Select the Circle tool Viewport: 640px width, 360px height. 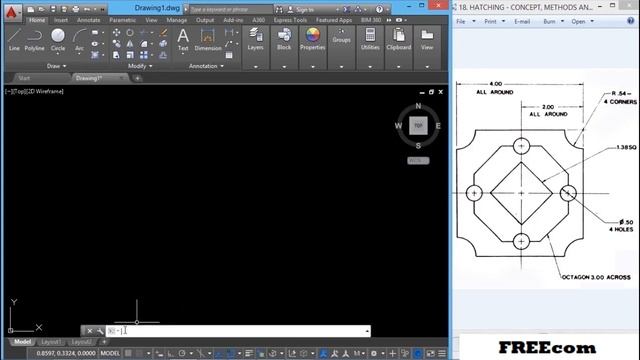pyautogui.click(x=58, y=40)
